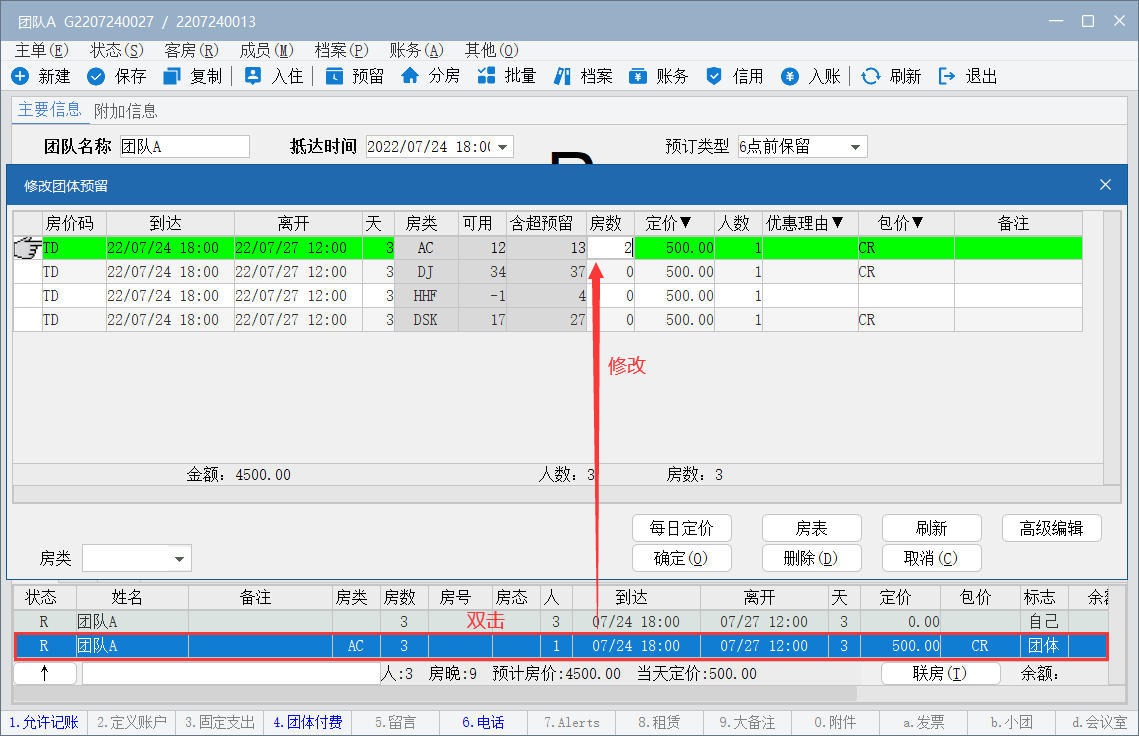This screenshot has height=736, width=1139.
Task: Click the 刷新 button in the dialog
Action: [x=931, y=528]
